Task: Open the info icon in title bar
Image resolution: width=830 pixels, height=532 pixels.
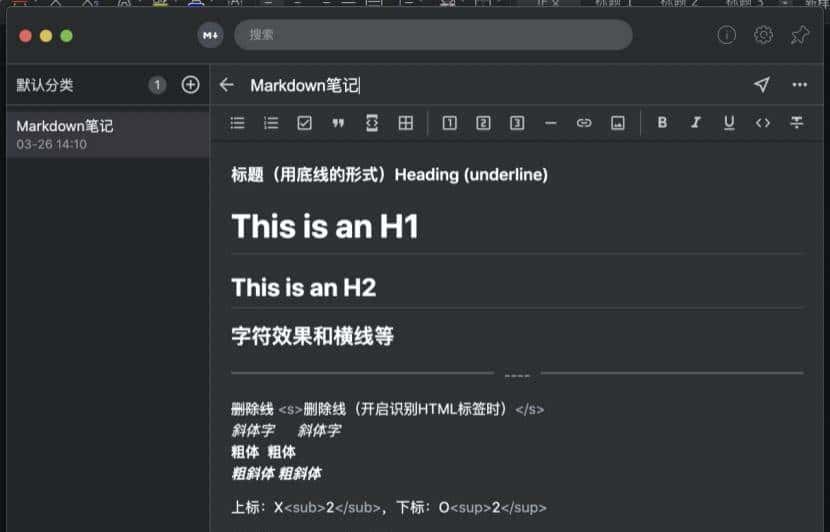Action: click(727, 35)
